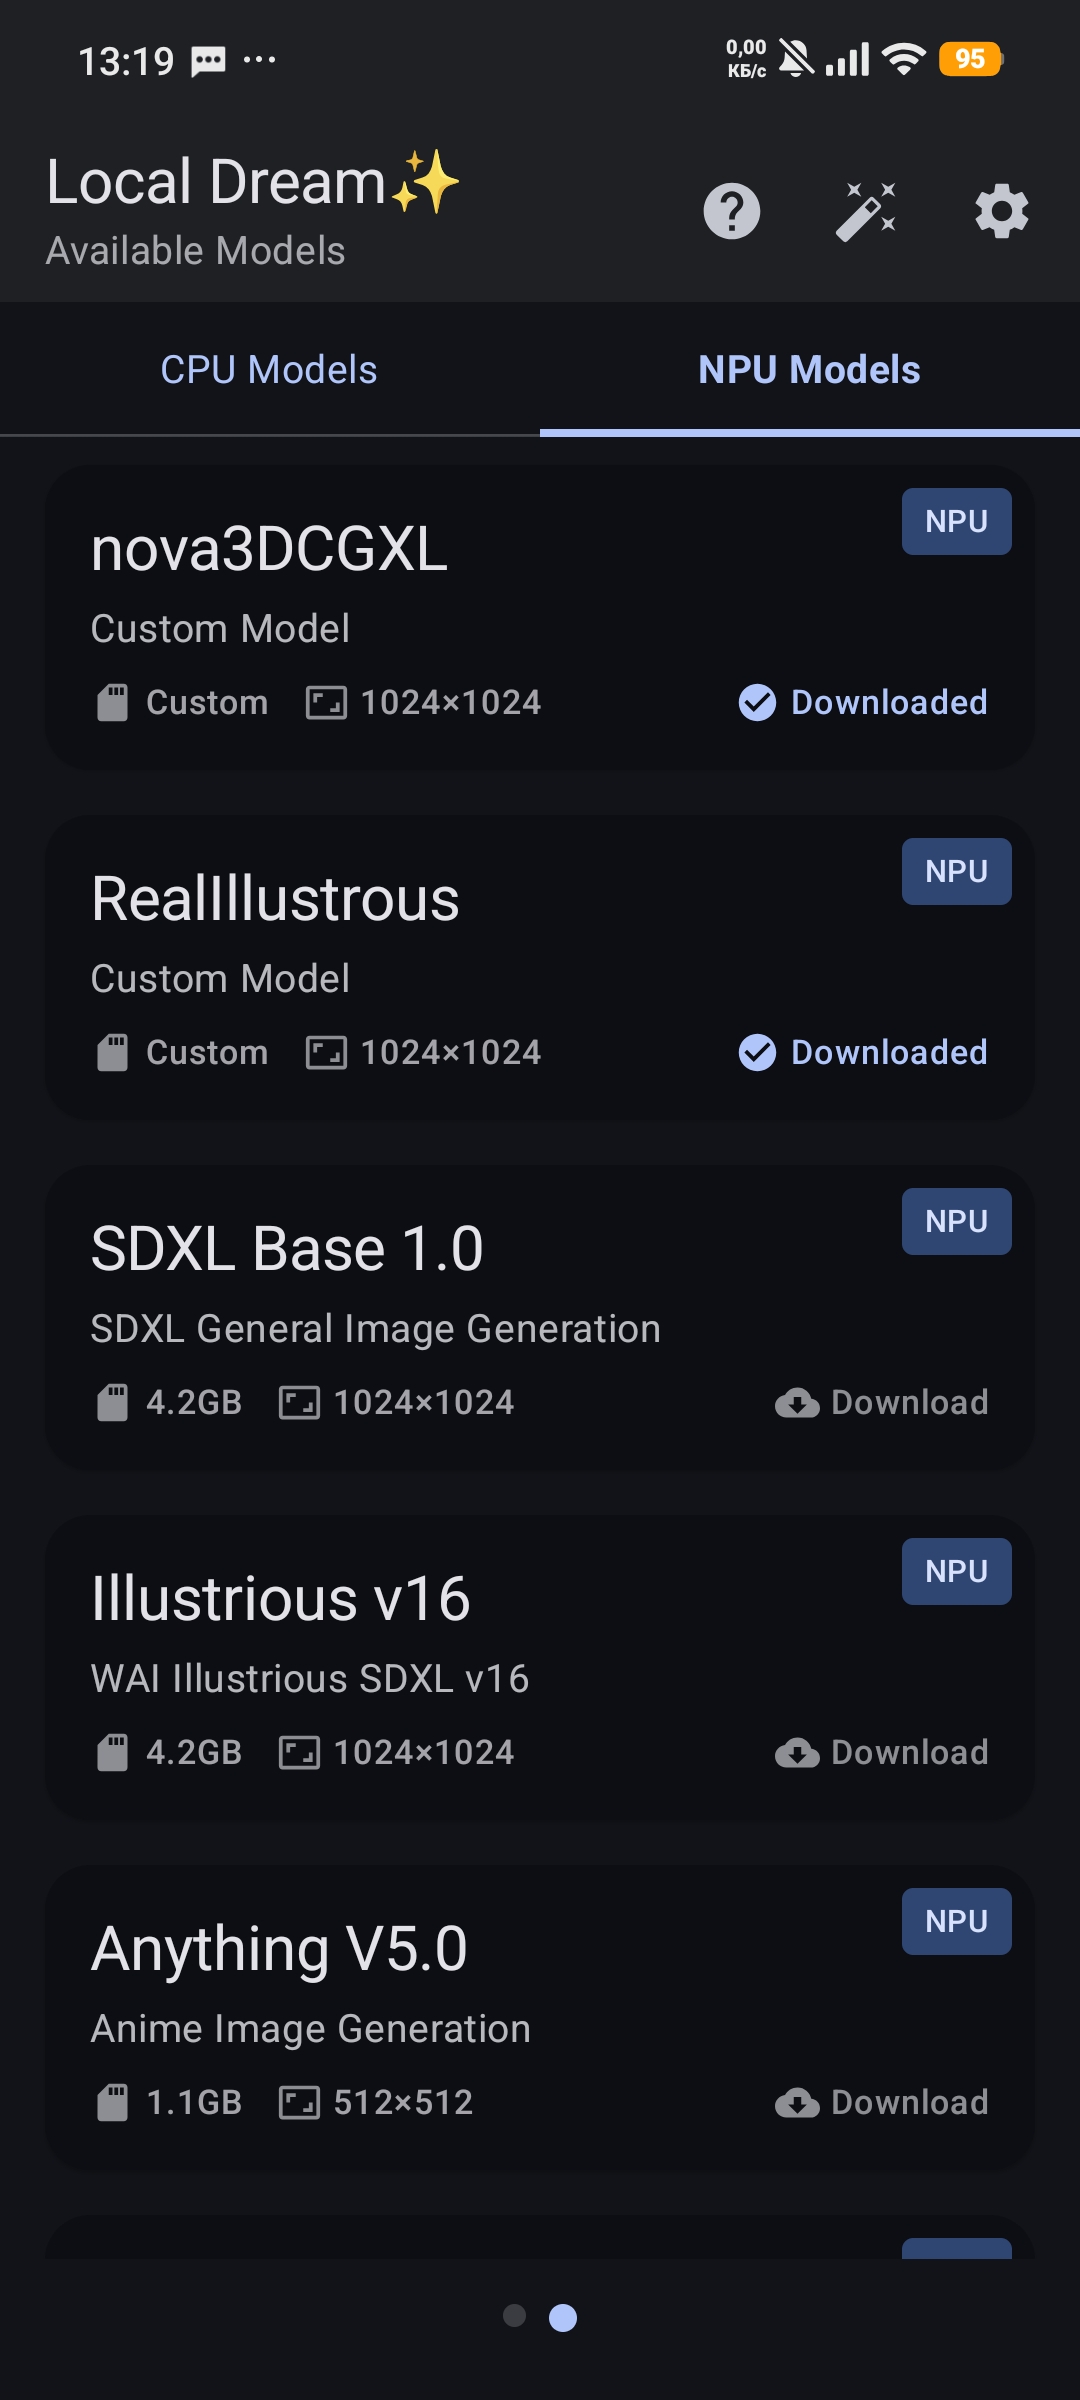
Task: Open settings via gear icon
Action: [x=1002, y=211]
